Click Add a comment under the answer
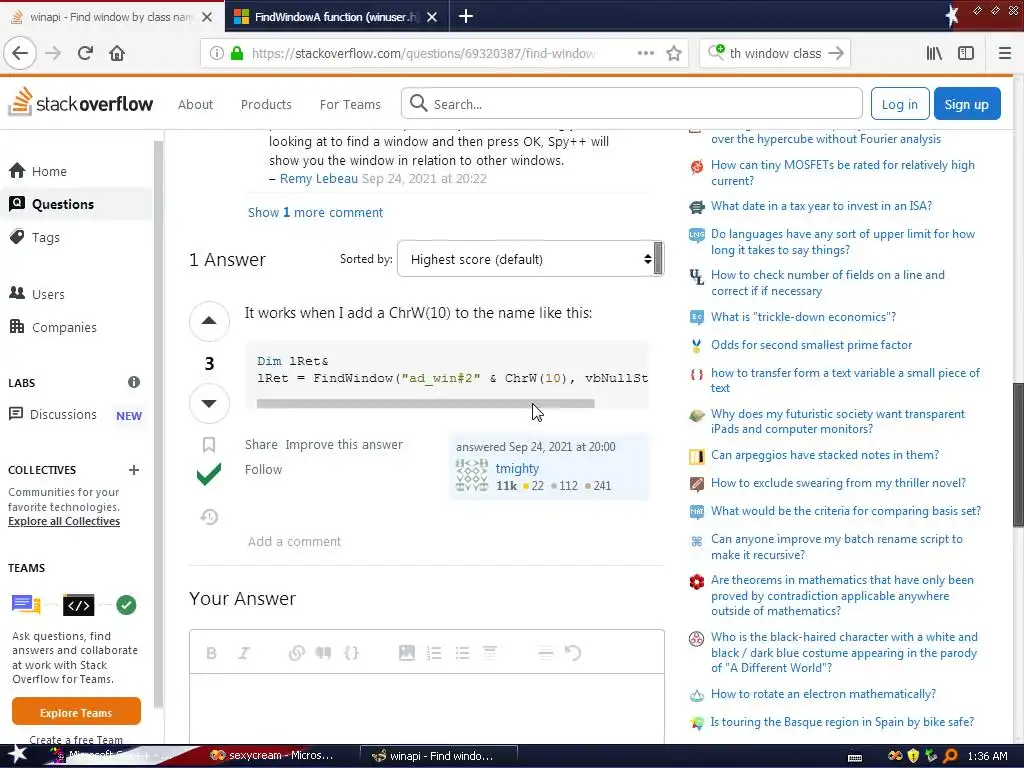Screen dimensions: 1024x768 click(x=294, y=541)
